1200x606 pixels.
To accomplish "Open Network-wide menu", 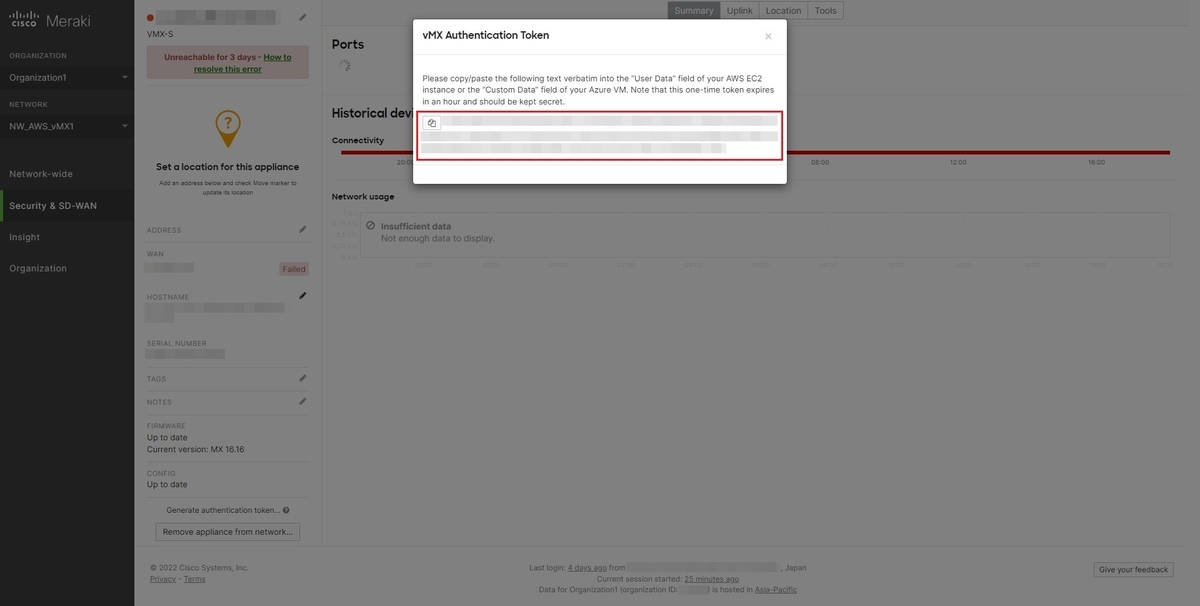I will click(41, 174).
